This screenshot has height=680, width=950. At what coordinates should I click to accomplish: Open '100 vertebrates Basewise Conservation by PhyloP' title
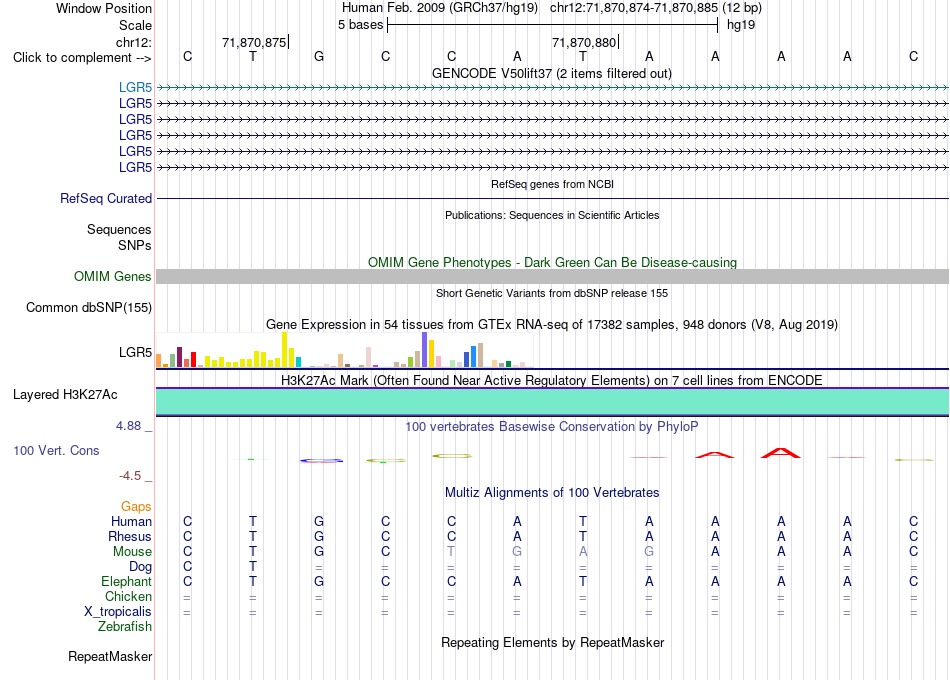coord(552,427)
